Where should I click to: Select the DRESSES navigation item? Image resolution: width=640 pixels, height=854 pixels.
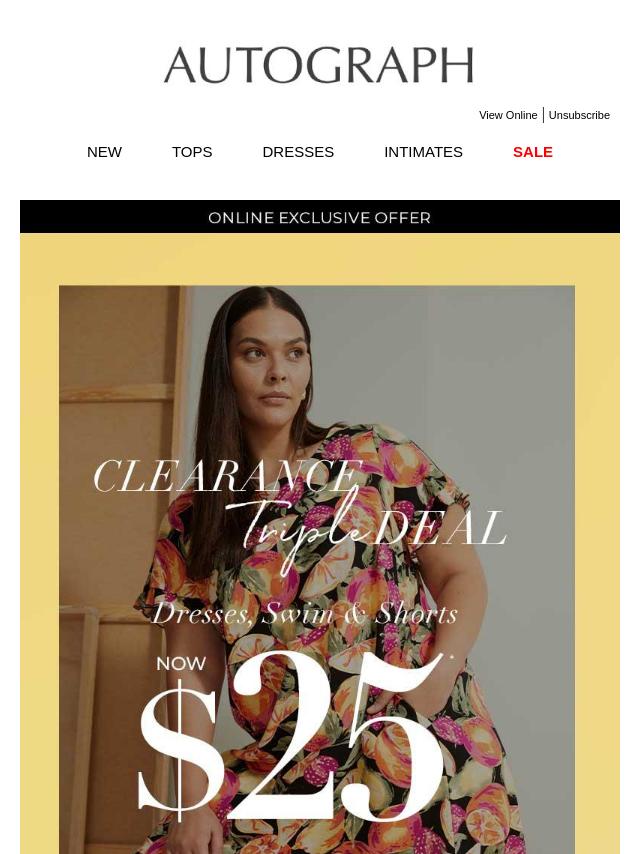click(x=298, y=152)
